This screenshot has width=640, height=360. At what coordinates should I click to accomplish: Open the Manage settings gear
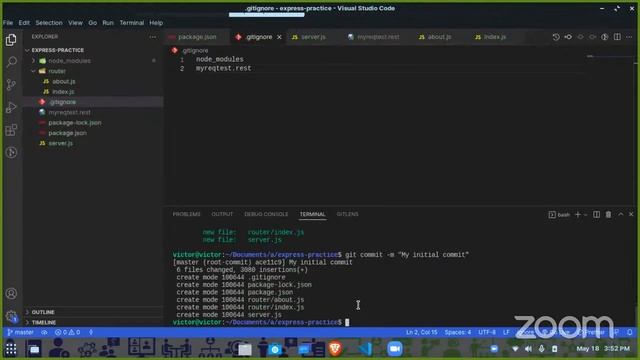(x=11, y=316)
